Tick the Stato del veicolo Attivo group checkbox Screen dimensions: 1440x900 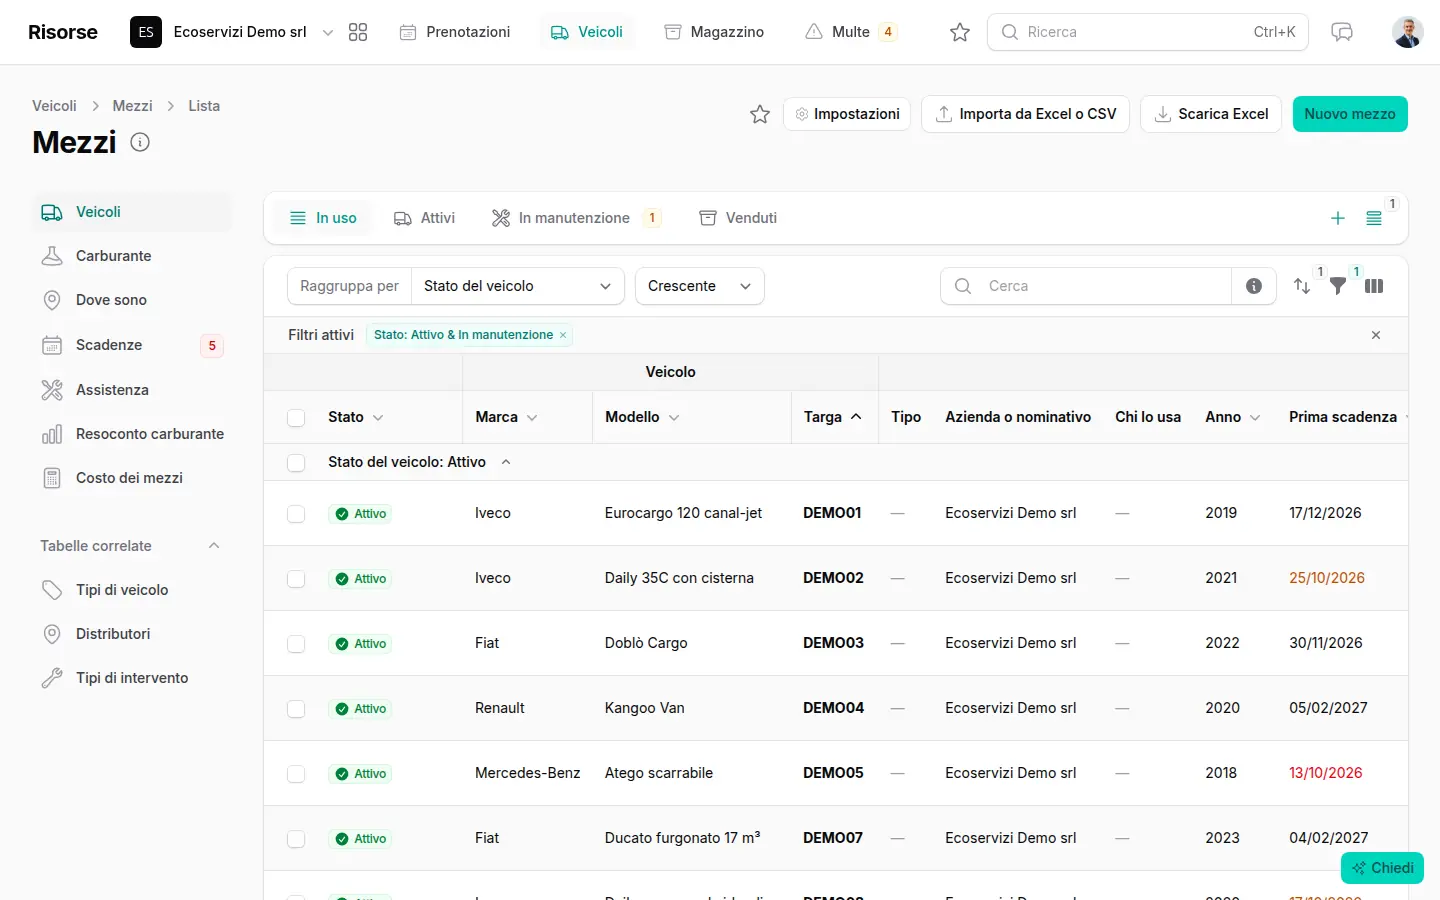[296, 463]
